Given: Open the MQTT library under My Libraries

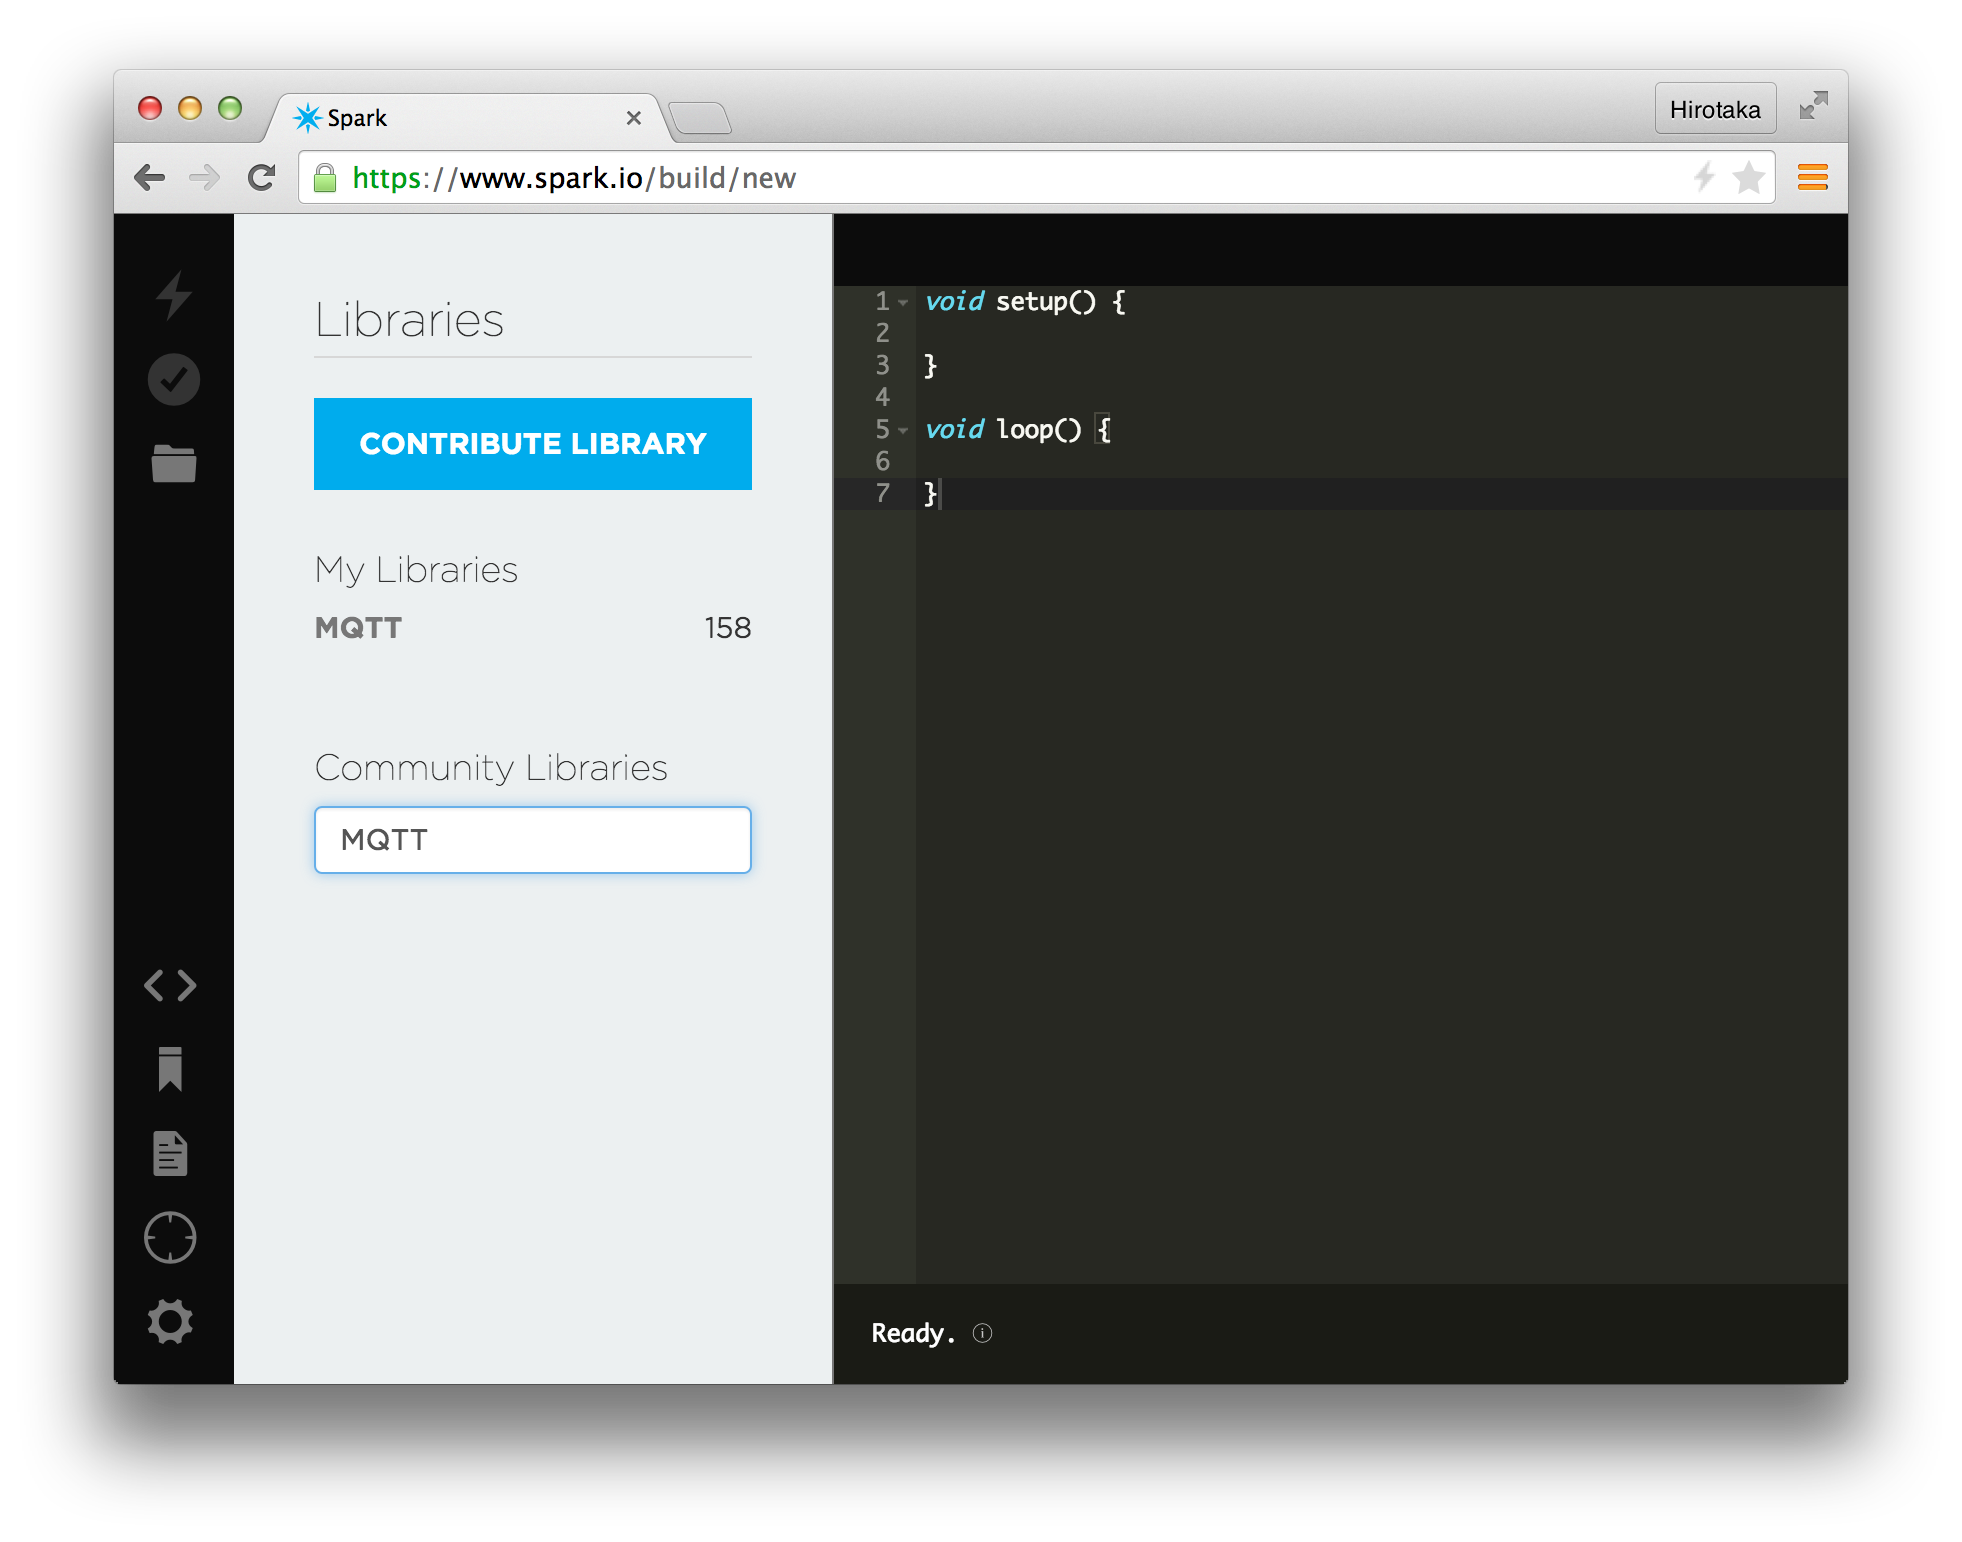Looking at the screenshot, I should click(x=358, y=628).
